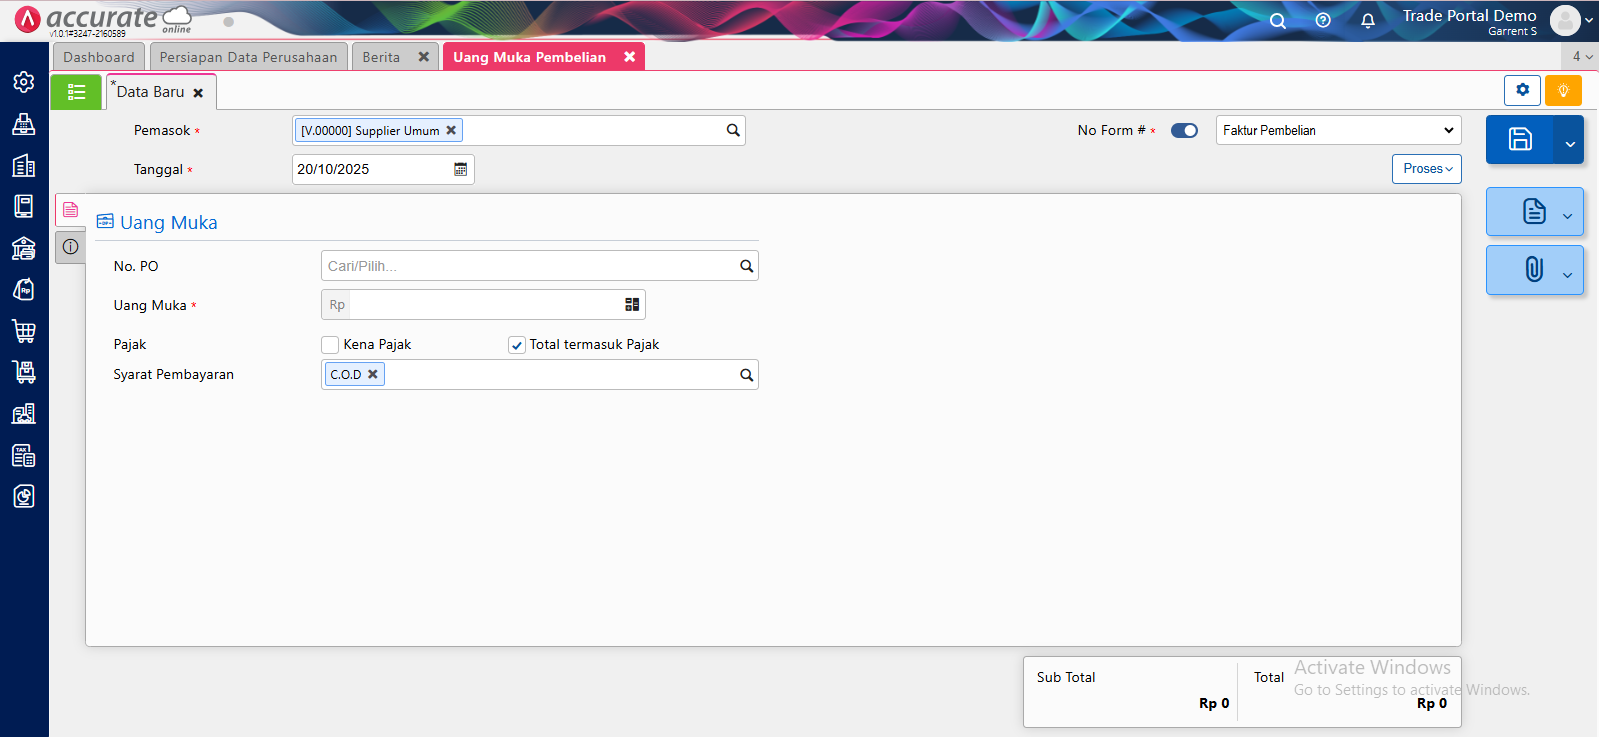This screenshot has height=737, width=1599.
Task: Uncheck Total termasuk Pajak checkbox
Action: [x=517, y=345]
